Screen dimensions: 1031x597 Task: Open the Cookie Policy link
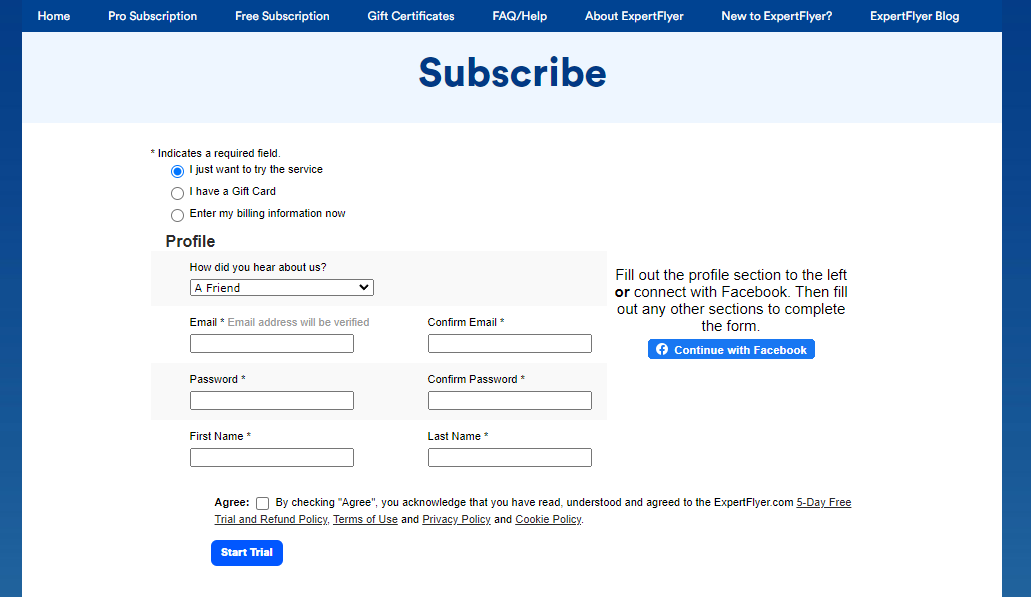548,519
